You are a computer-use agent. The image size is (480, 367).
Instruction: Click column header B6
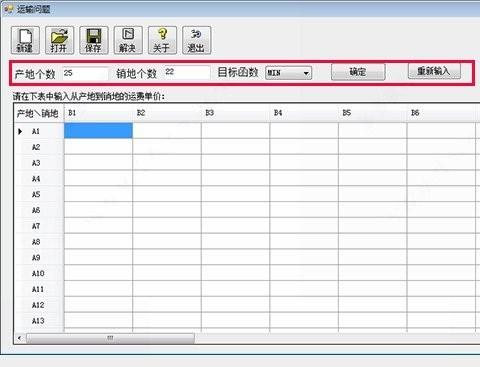441,113
